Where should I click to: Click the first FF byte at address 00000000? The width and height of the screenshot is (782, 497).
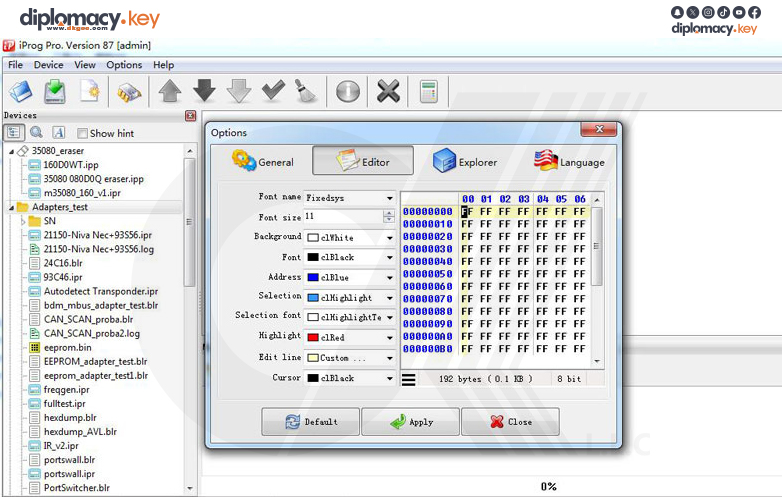point(467,212)
